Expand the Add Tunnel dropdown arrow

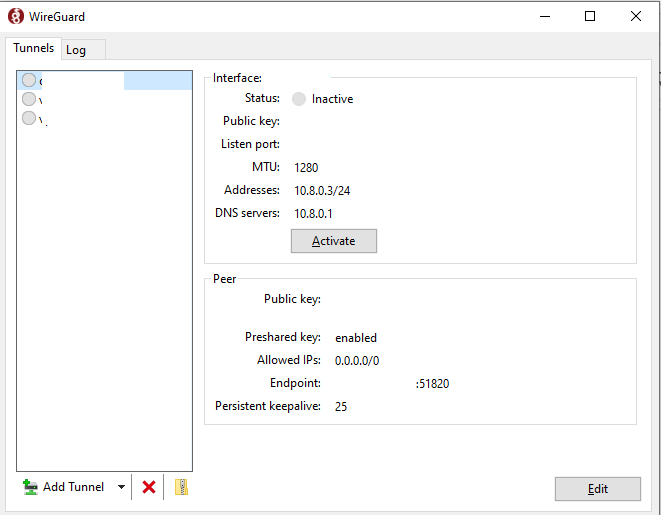coord(121,487)
